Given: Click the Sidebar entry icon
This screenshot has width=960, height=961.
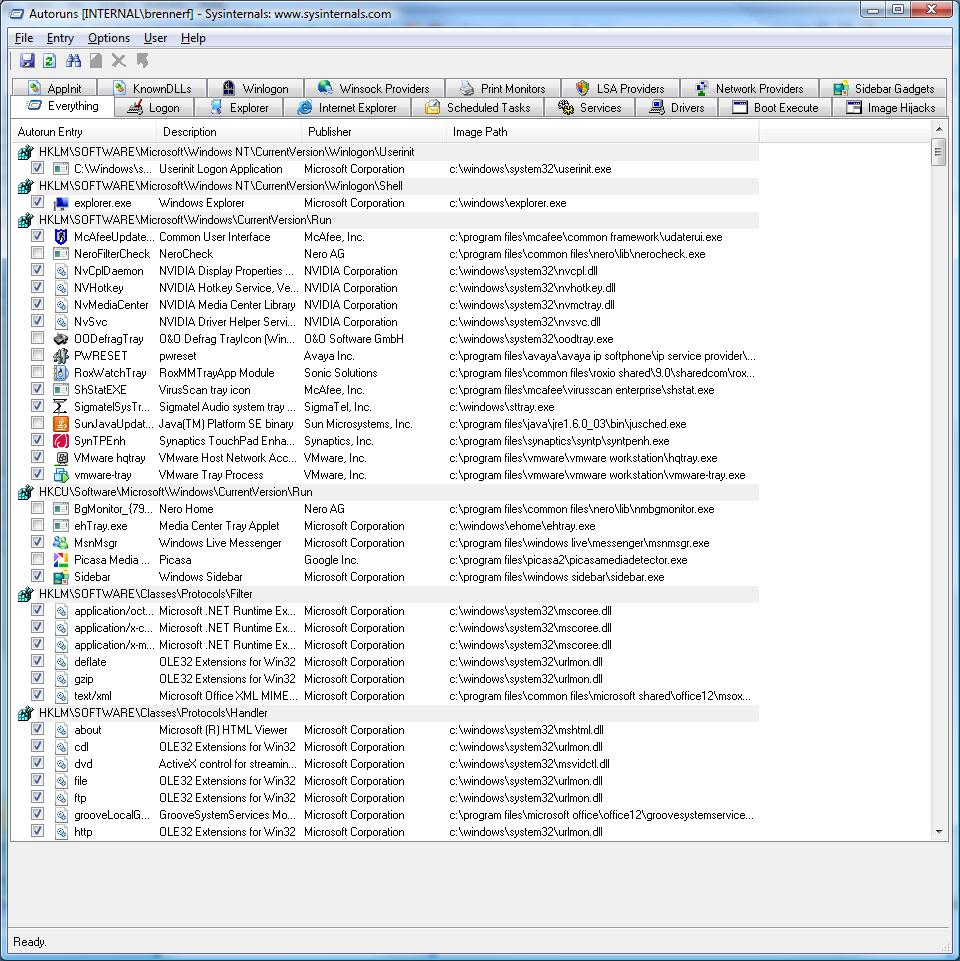Looking at the screenshot, I should 61,577.
